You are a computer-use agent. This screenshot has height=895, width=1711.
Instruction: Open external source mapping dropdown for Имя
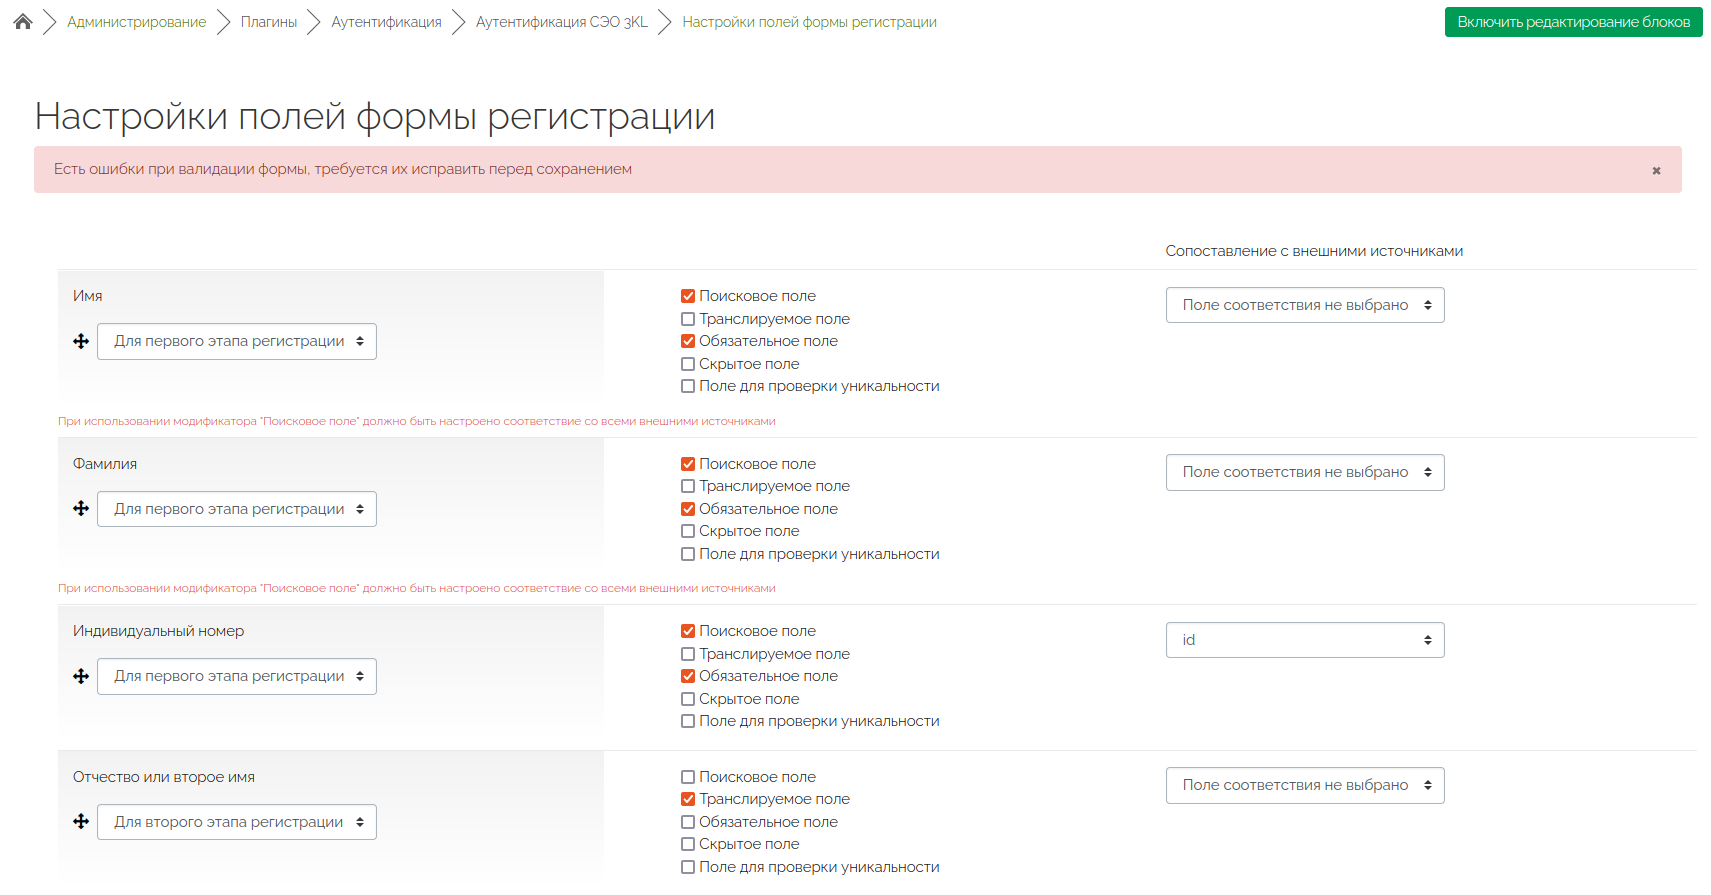tap(1305, 305)
